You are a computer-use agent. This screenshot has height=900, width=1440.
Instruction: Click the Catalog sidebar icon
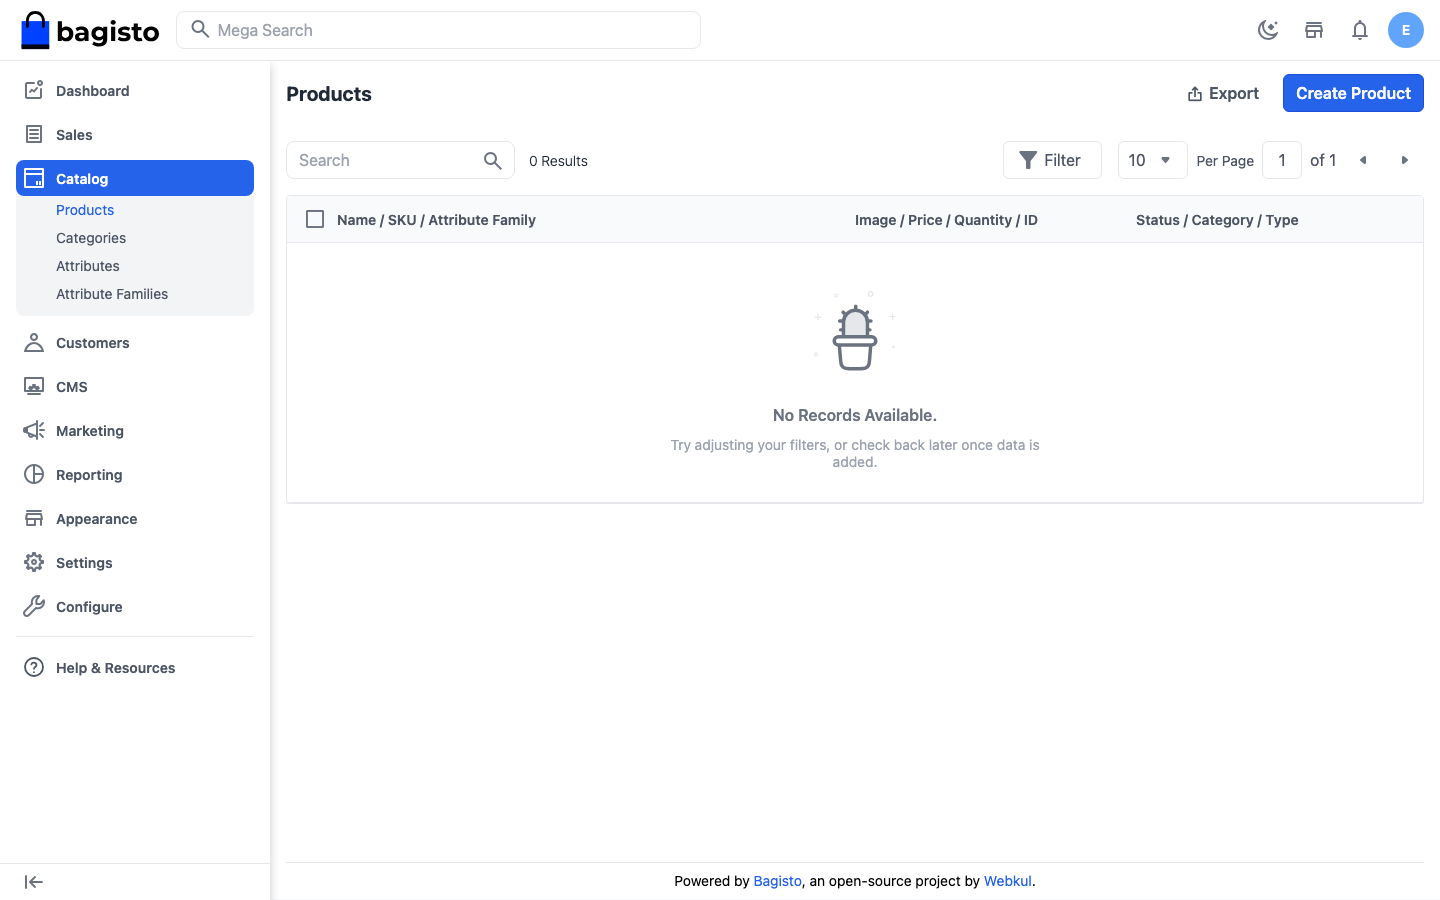point(34,178)
